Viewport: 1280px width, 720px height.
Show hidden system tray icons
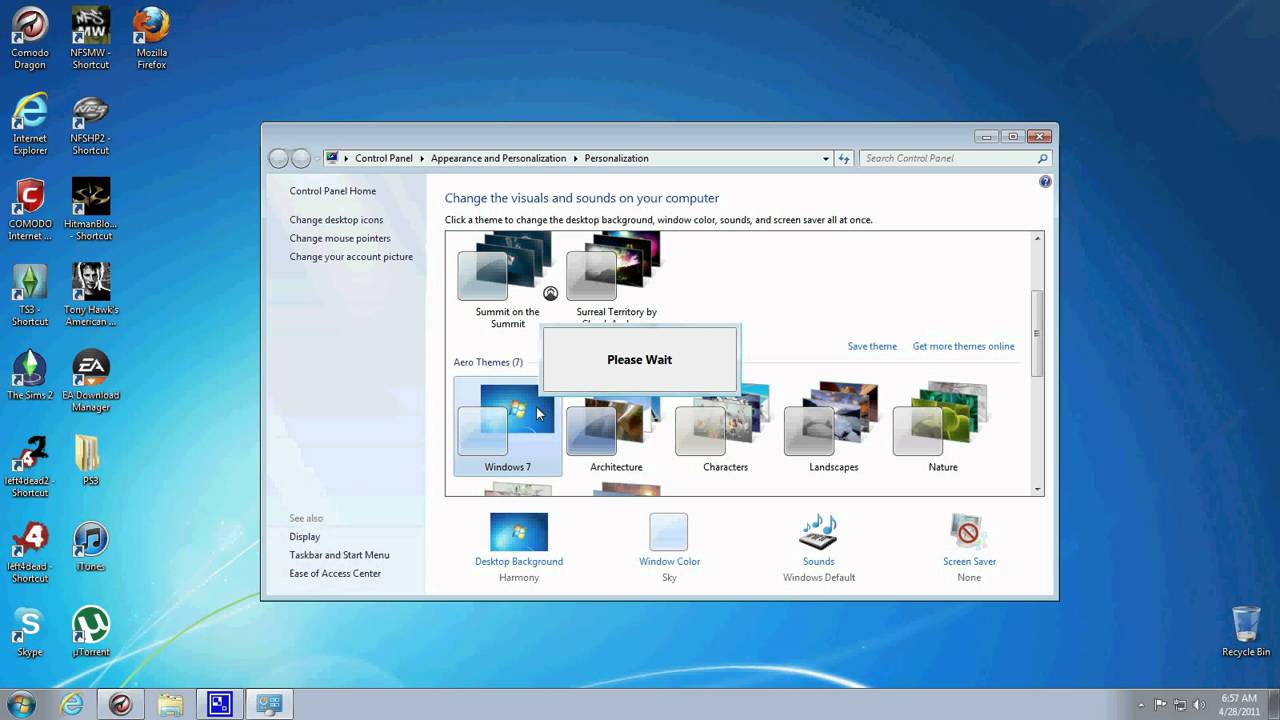click(1141, 705)
